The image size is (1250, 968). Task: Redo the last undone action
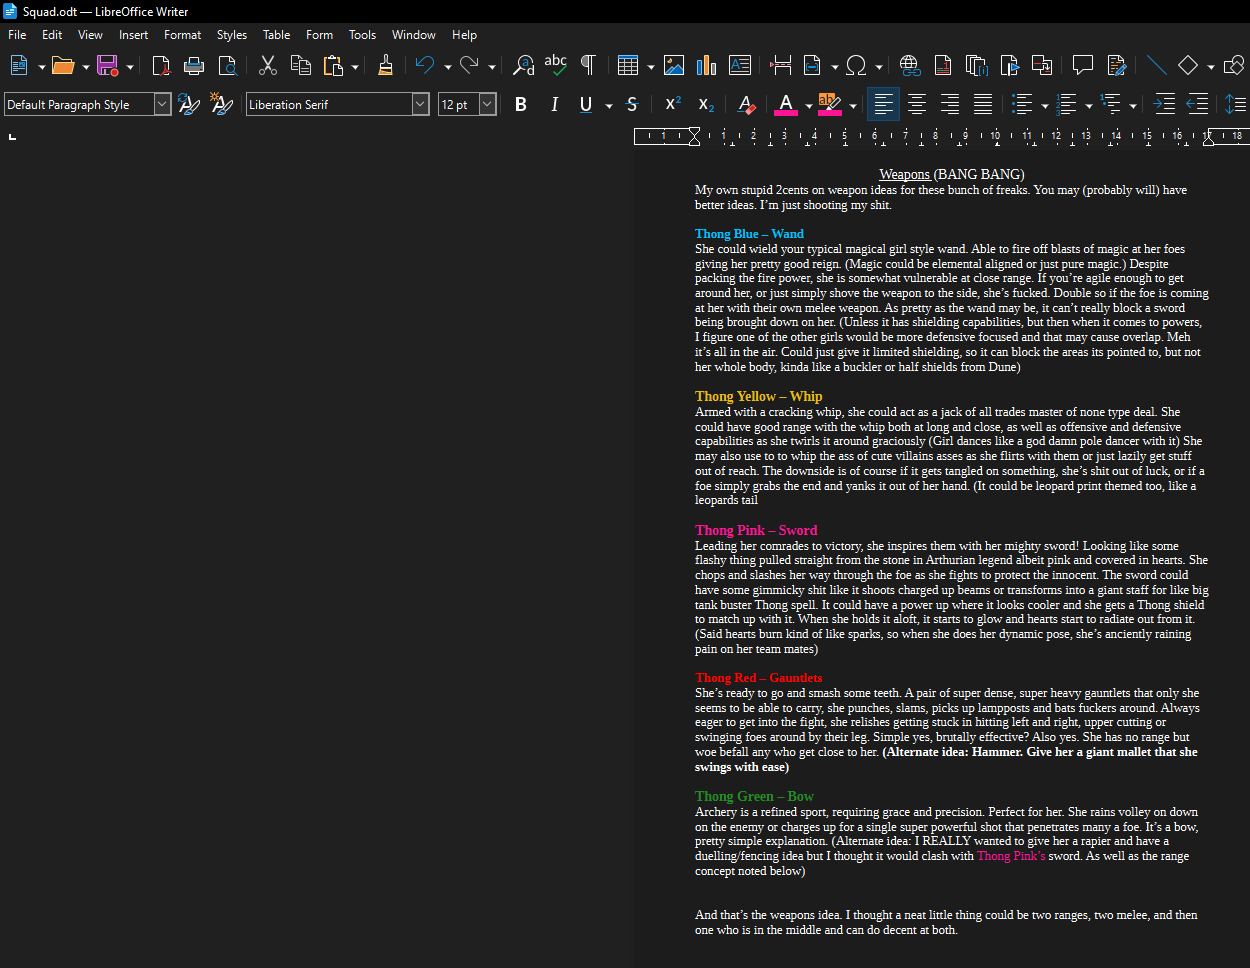469,65
